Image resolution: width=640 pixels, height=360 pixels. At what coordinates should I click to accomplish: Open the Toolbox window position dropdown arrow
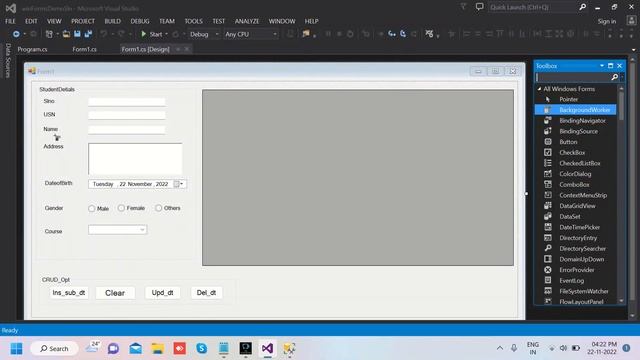coord(602,66)
